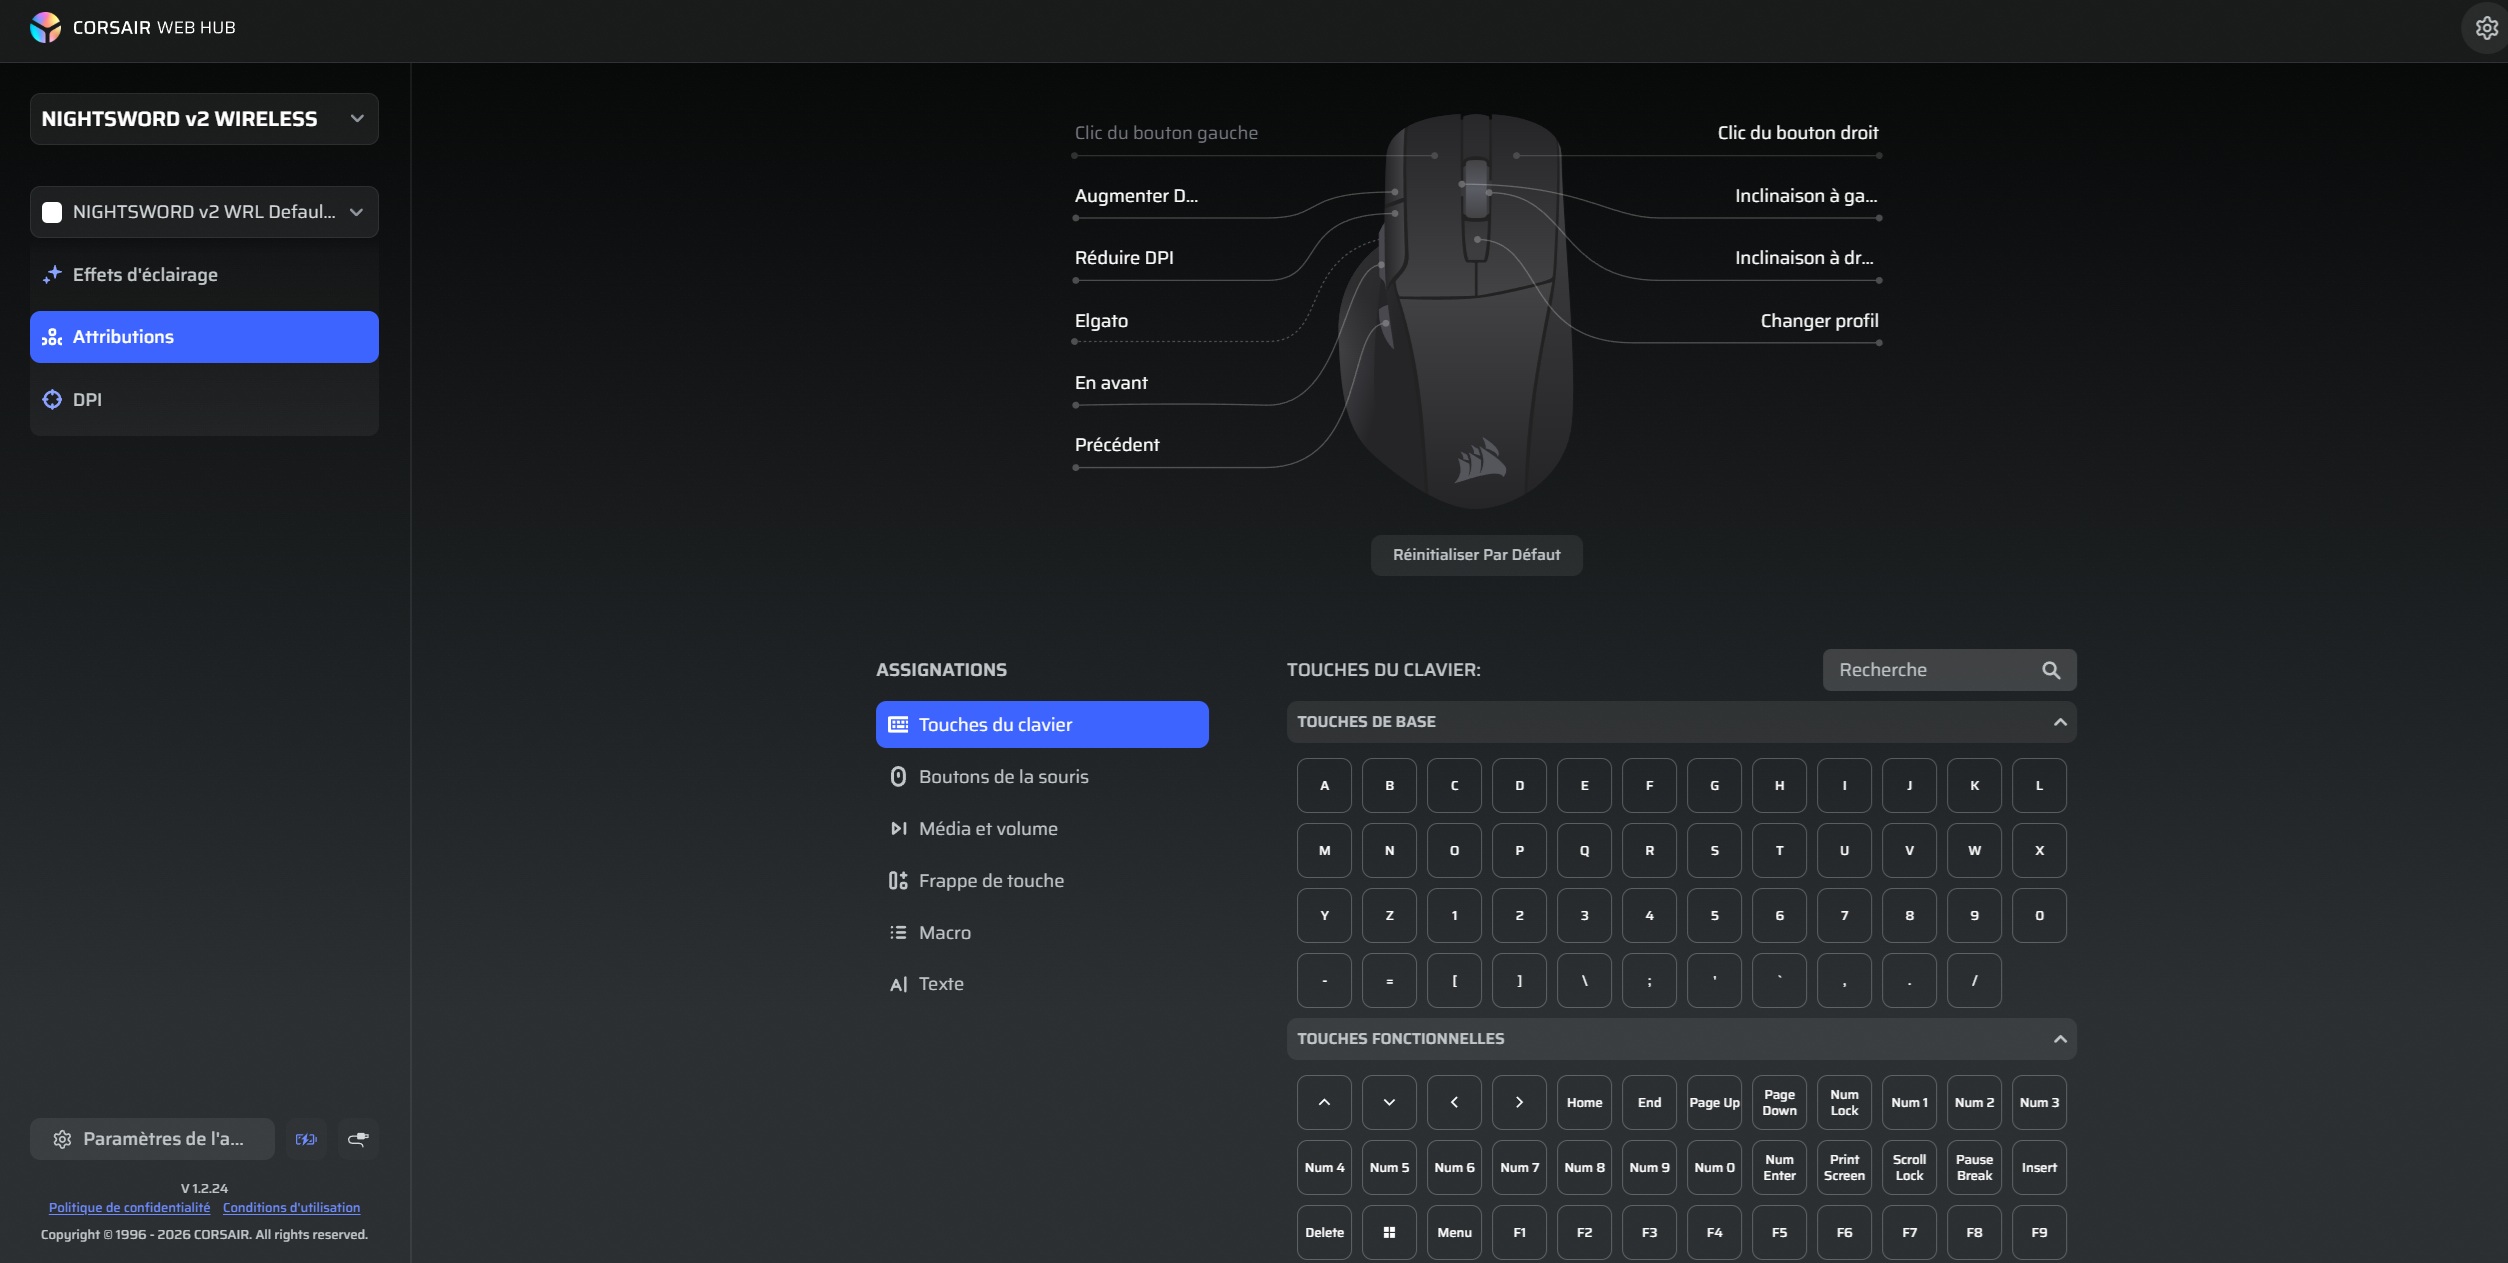Select the Clic du bouton droit assignment

pyautogui.click(x=1798, y=133)
